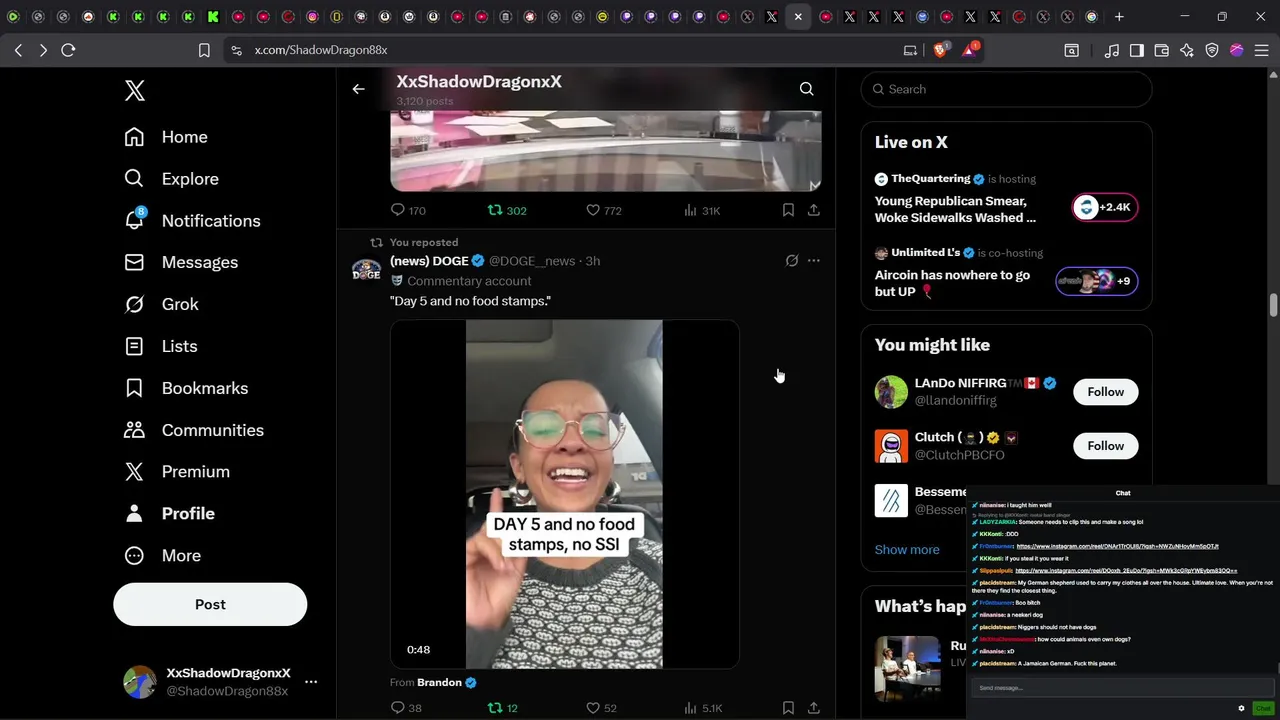
Task: Play the Day 5 food stamps video
Action: (x=564, y=494)
